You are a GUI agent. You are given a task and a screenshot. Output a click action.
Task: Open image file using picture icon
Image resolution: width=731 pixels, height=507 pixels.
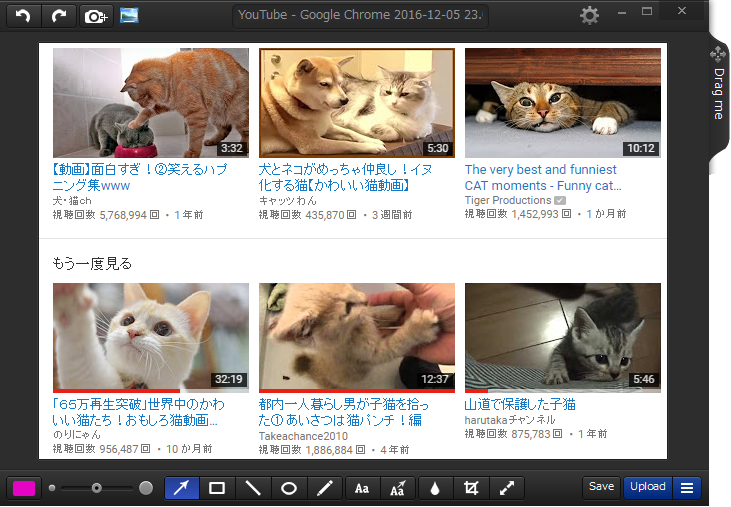click(129, 16)
